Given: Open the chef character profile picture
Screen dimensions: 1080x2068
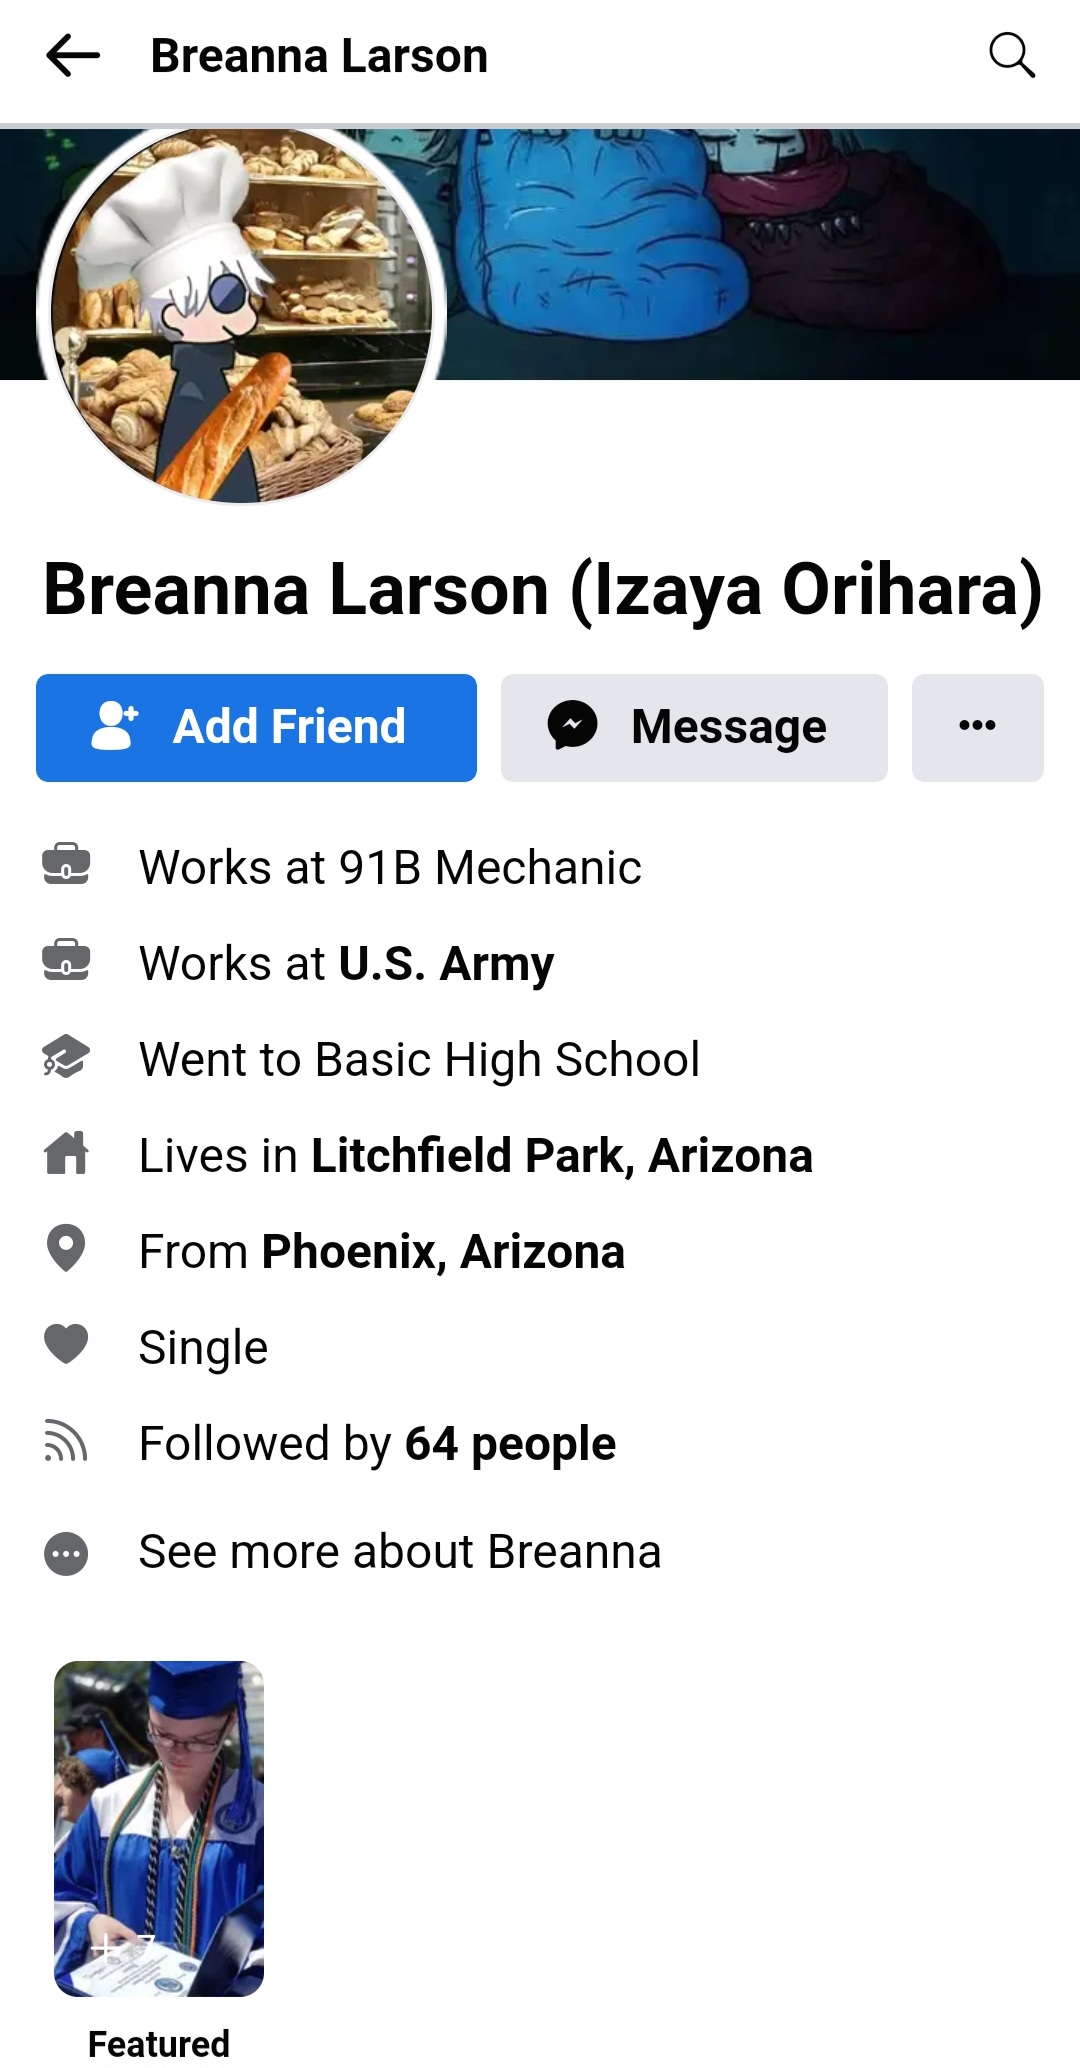Looking at the screenshot, I should (x=241, y=314).
